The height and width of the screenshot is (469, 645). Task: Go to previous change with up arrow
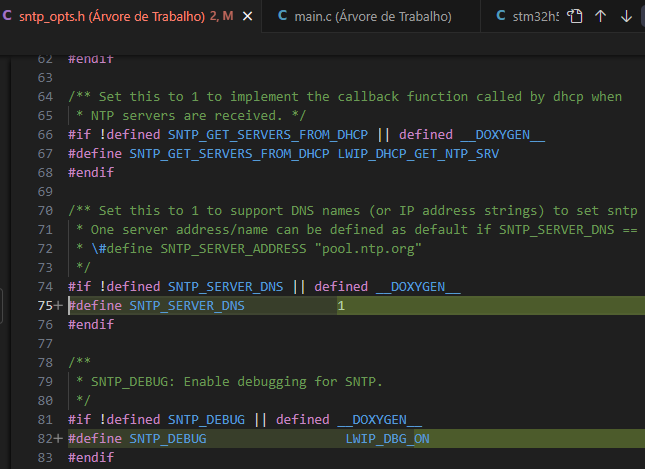[x=600, y=17]
